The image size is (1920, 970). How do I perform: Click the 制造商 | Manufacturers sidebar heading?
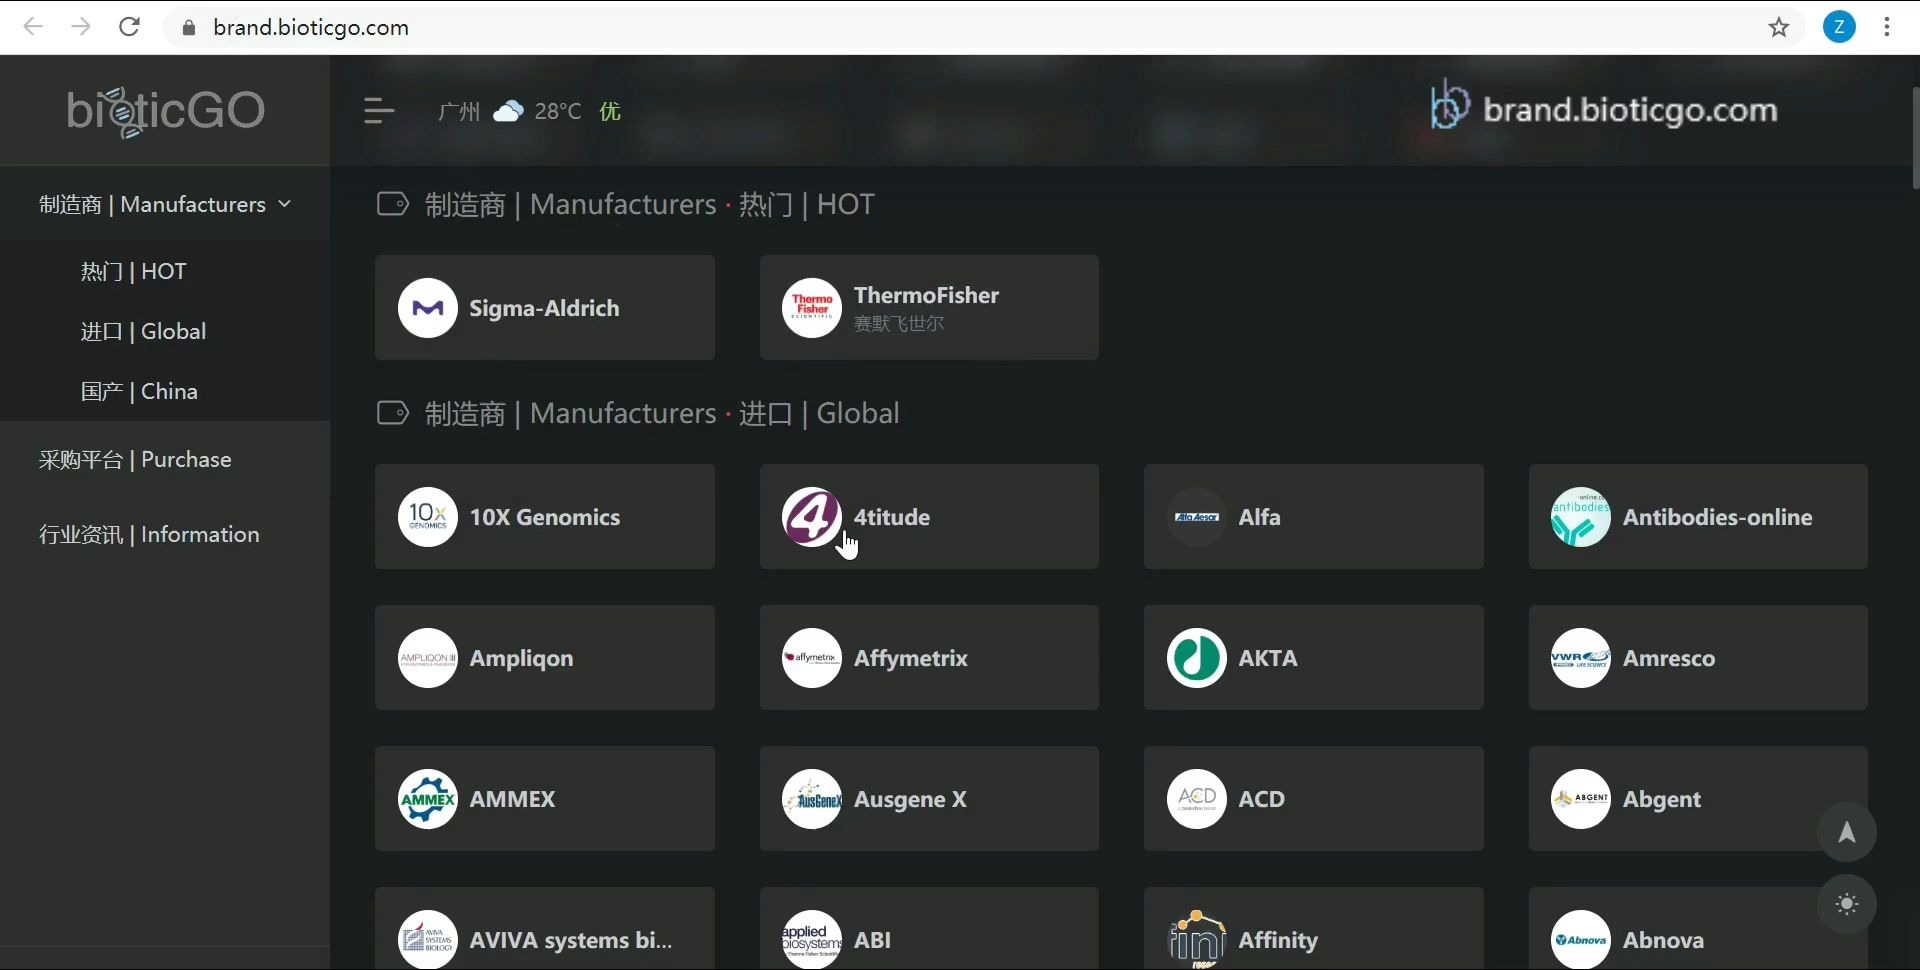pyautogui.click(x=152, y=204)
